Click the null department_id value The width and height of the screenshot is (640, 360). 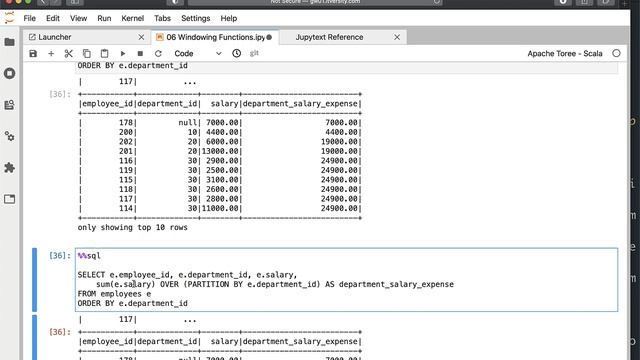188,122
